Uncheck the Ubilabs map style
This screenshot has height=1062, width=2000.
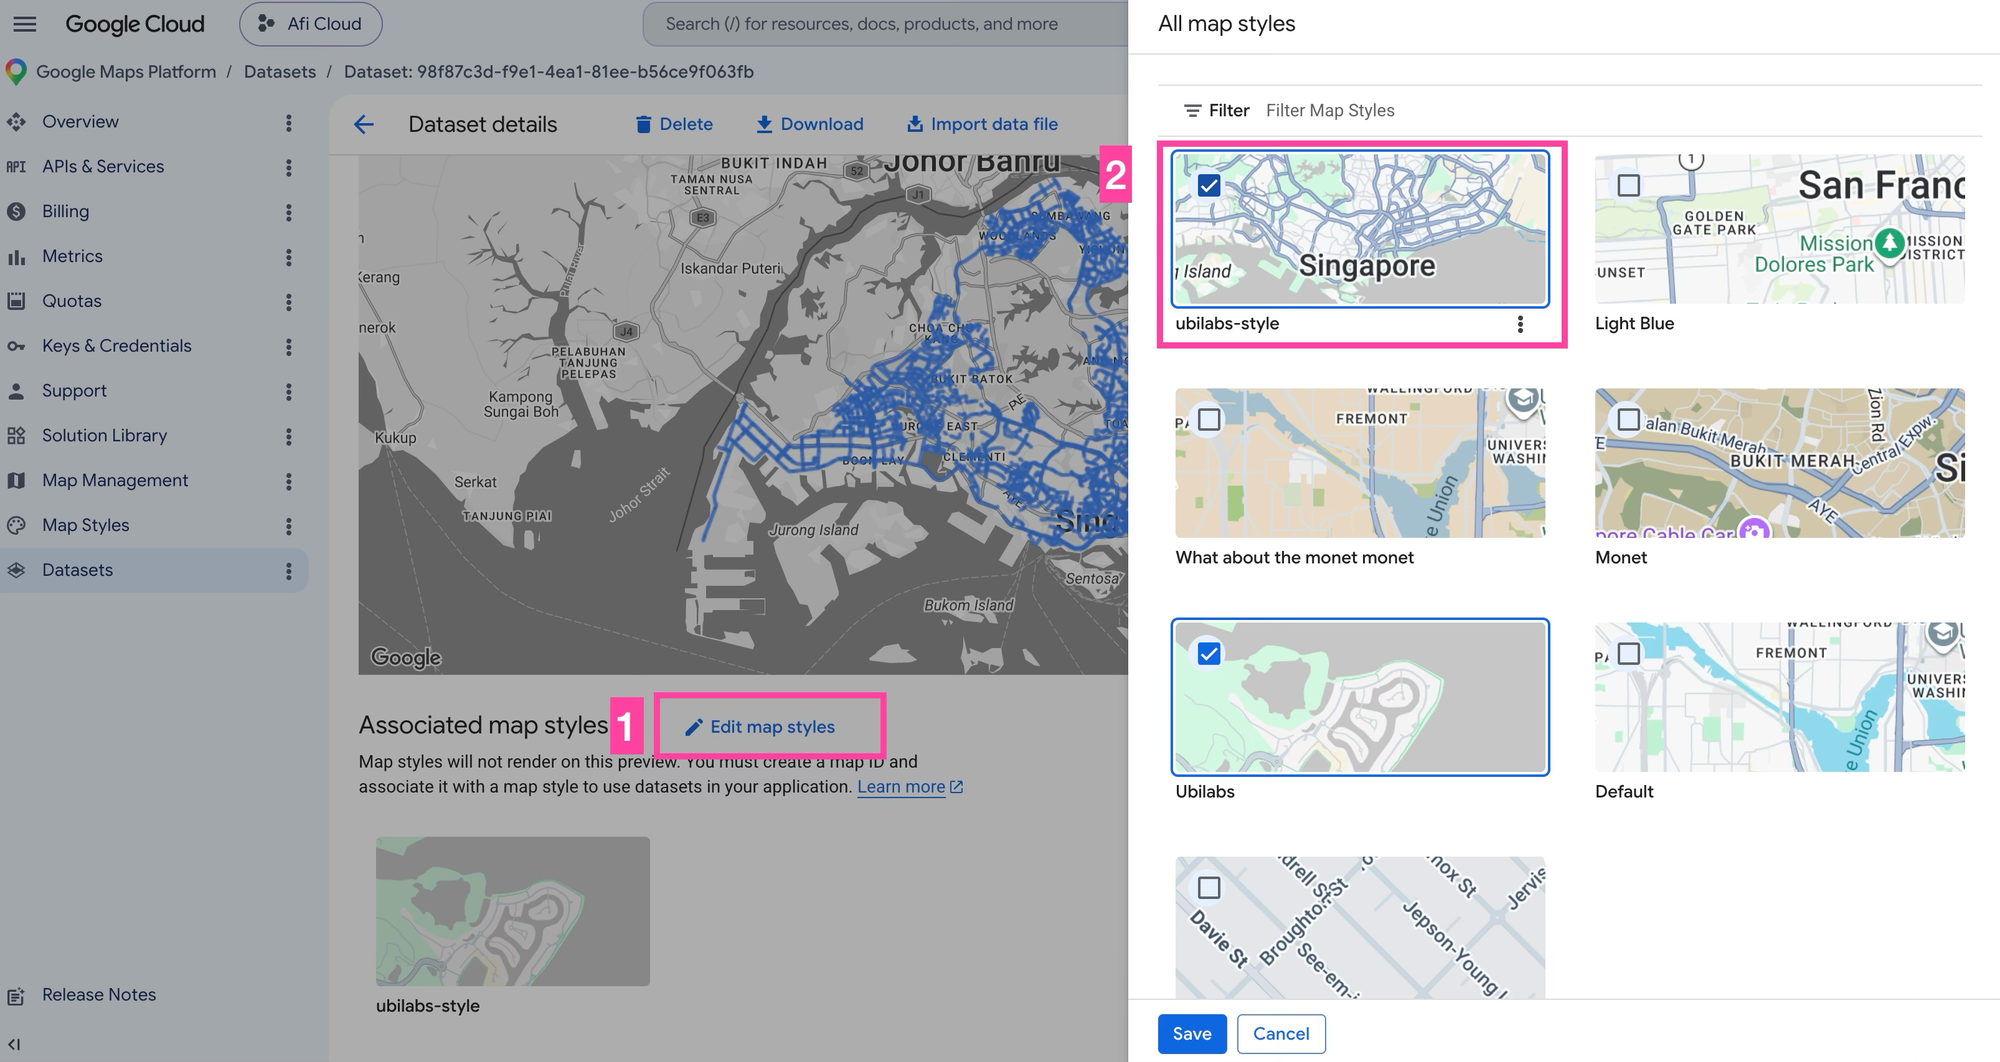[x=1209, y=653]
